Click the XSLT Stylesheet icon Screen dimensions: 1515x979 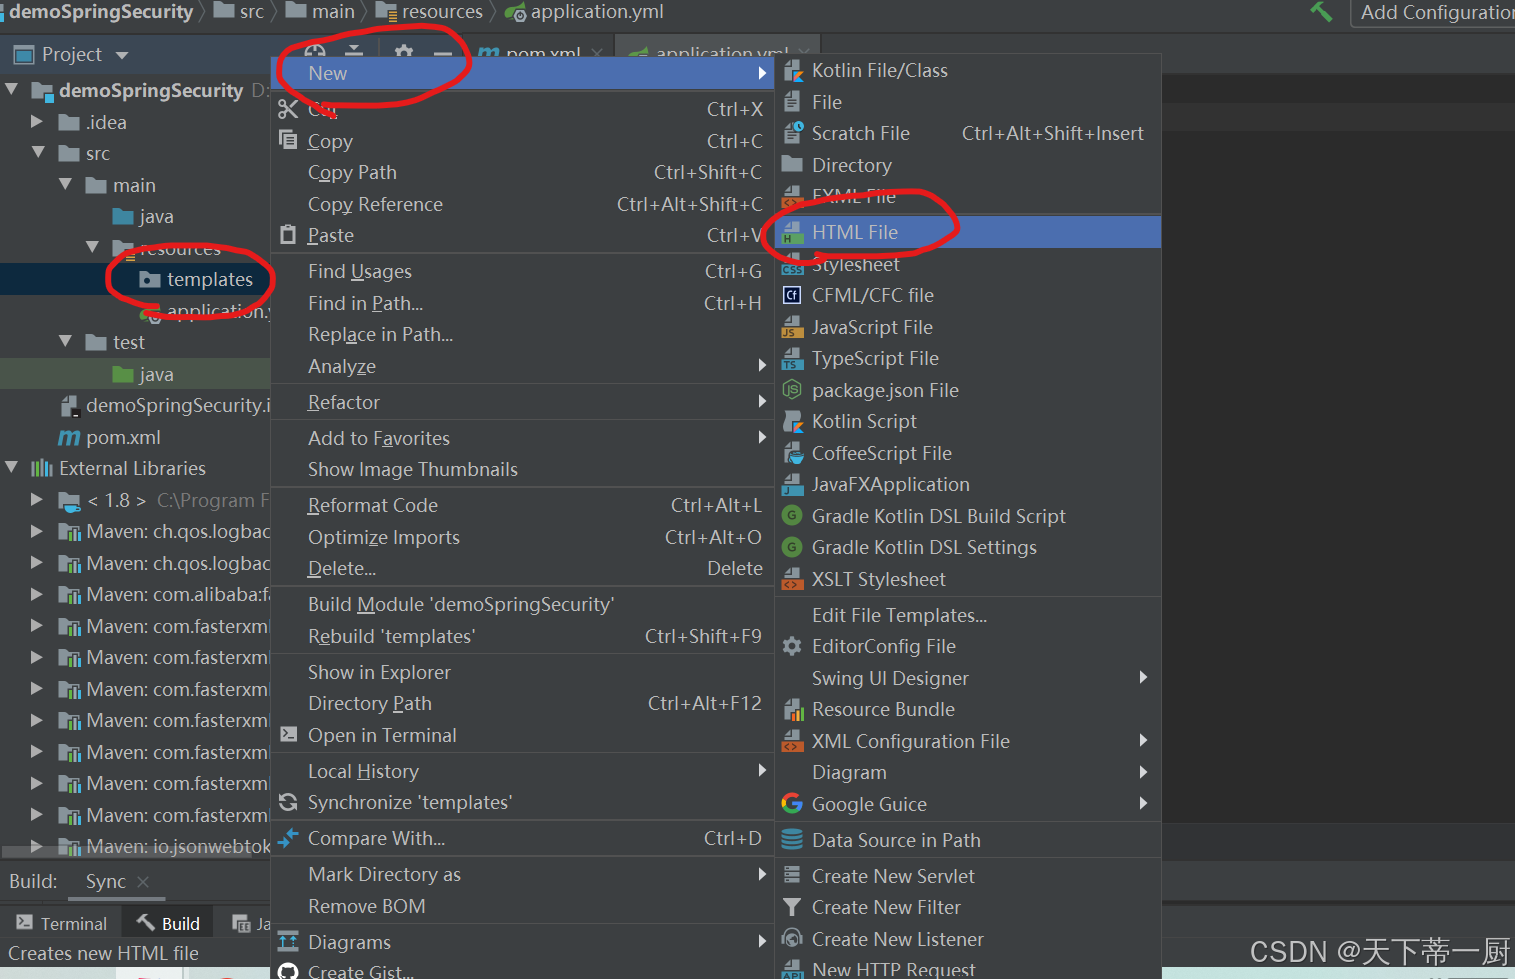click(x=793, y=579)
